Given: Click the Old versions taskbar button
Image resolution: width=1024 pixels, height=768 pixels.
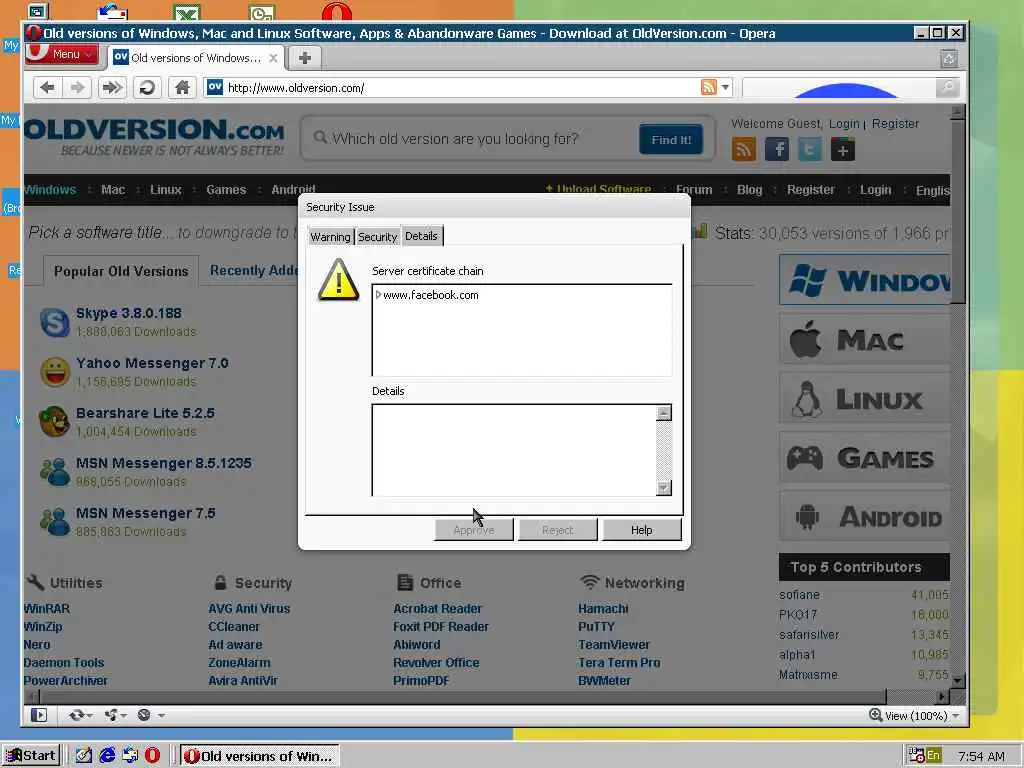Looking at the screenshot, I should [260, 756].
